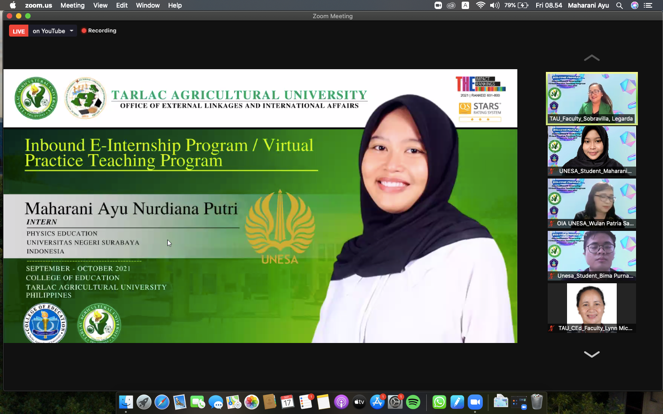Launch Spotify from the dock
The image size is (663, 414).
[413, 402]
